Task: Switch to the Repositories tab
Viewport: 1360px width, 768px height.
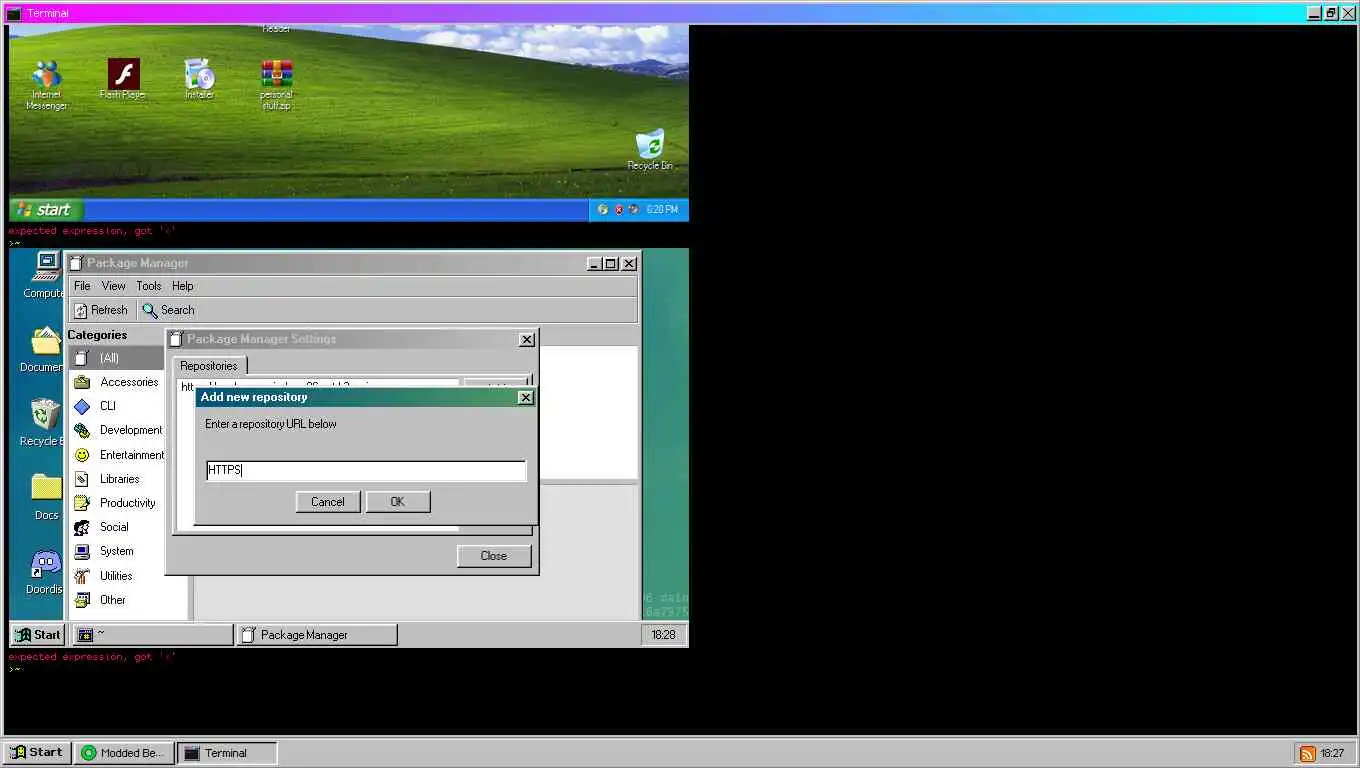Action: click(x=209, y=366)
